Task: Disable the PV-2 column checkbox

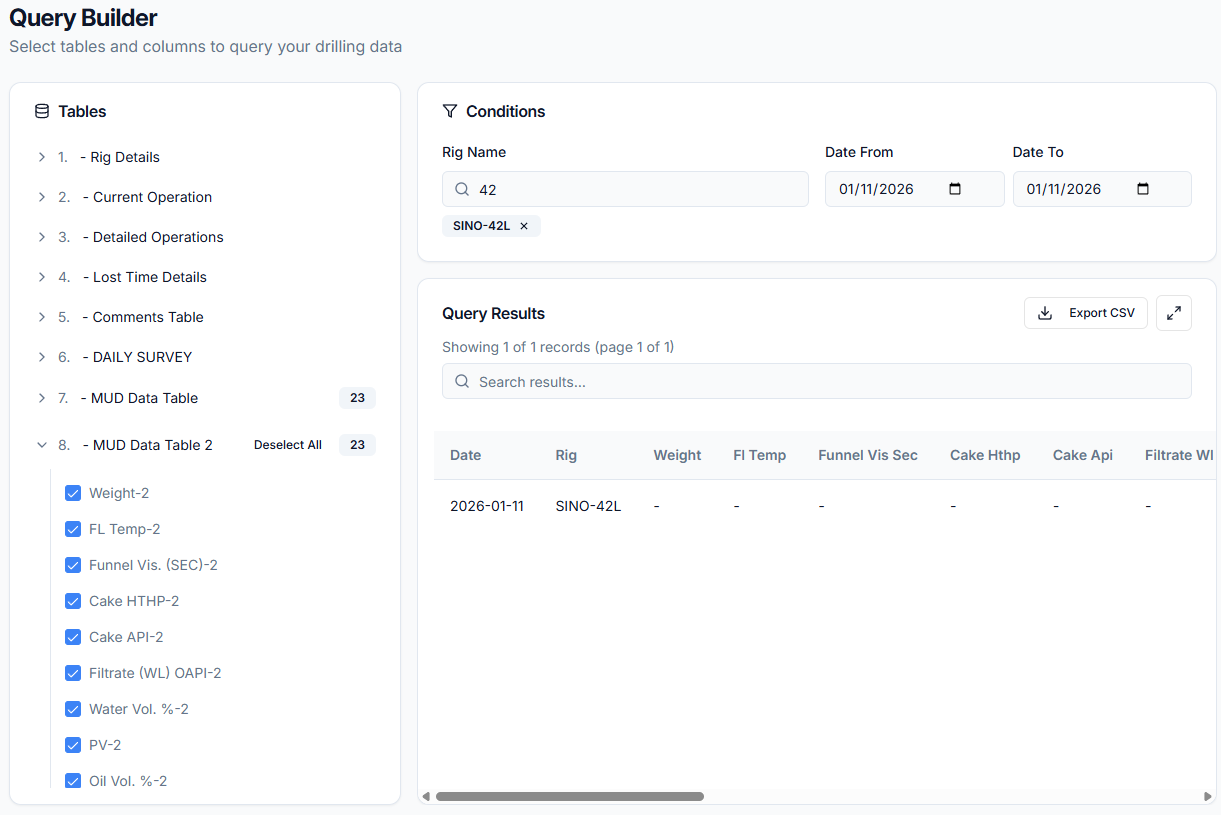Action: (73, 745)
